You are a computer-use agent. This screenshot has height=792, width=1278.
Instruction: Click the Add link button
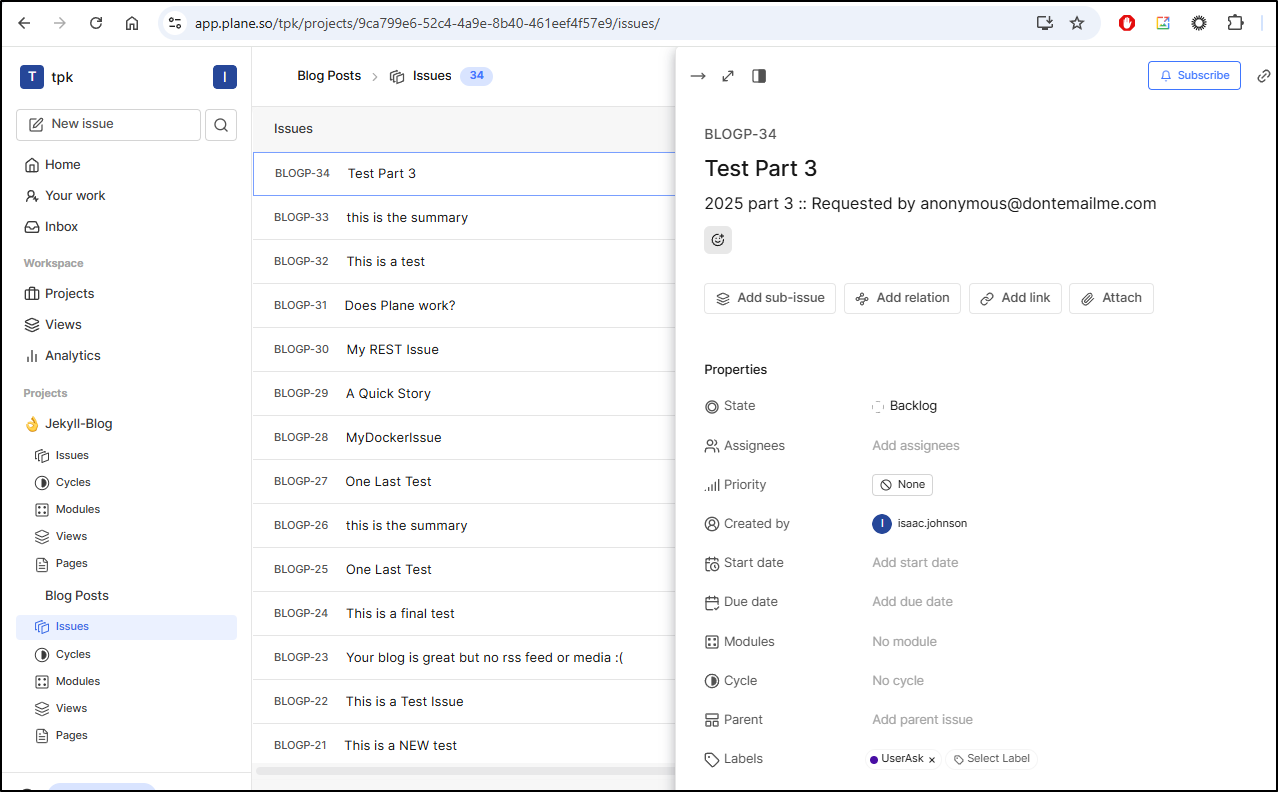(1015, 298)
